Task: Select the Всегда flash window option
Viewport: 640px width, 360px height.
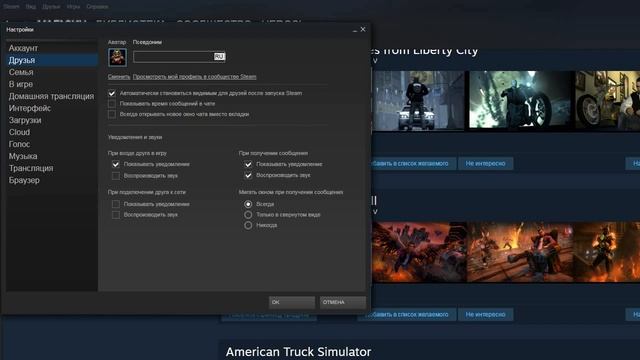Action: click(x=248, y=204)
